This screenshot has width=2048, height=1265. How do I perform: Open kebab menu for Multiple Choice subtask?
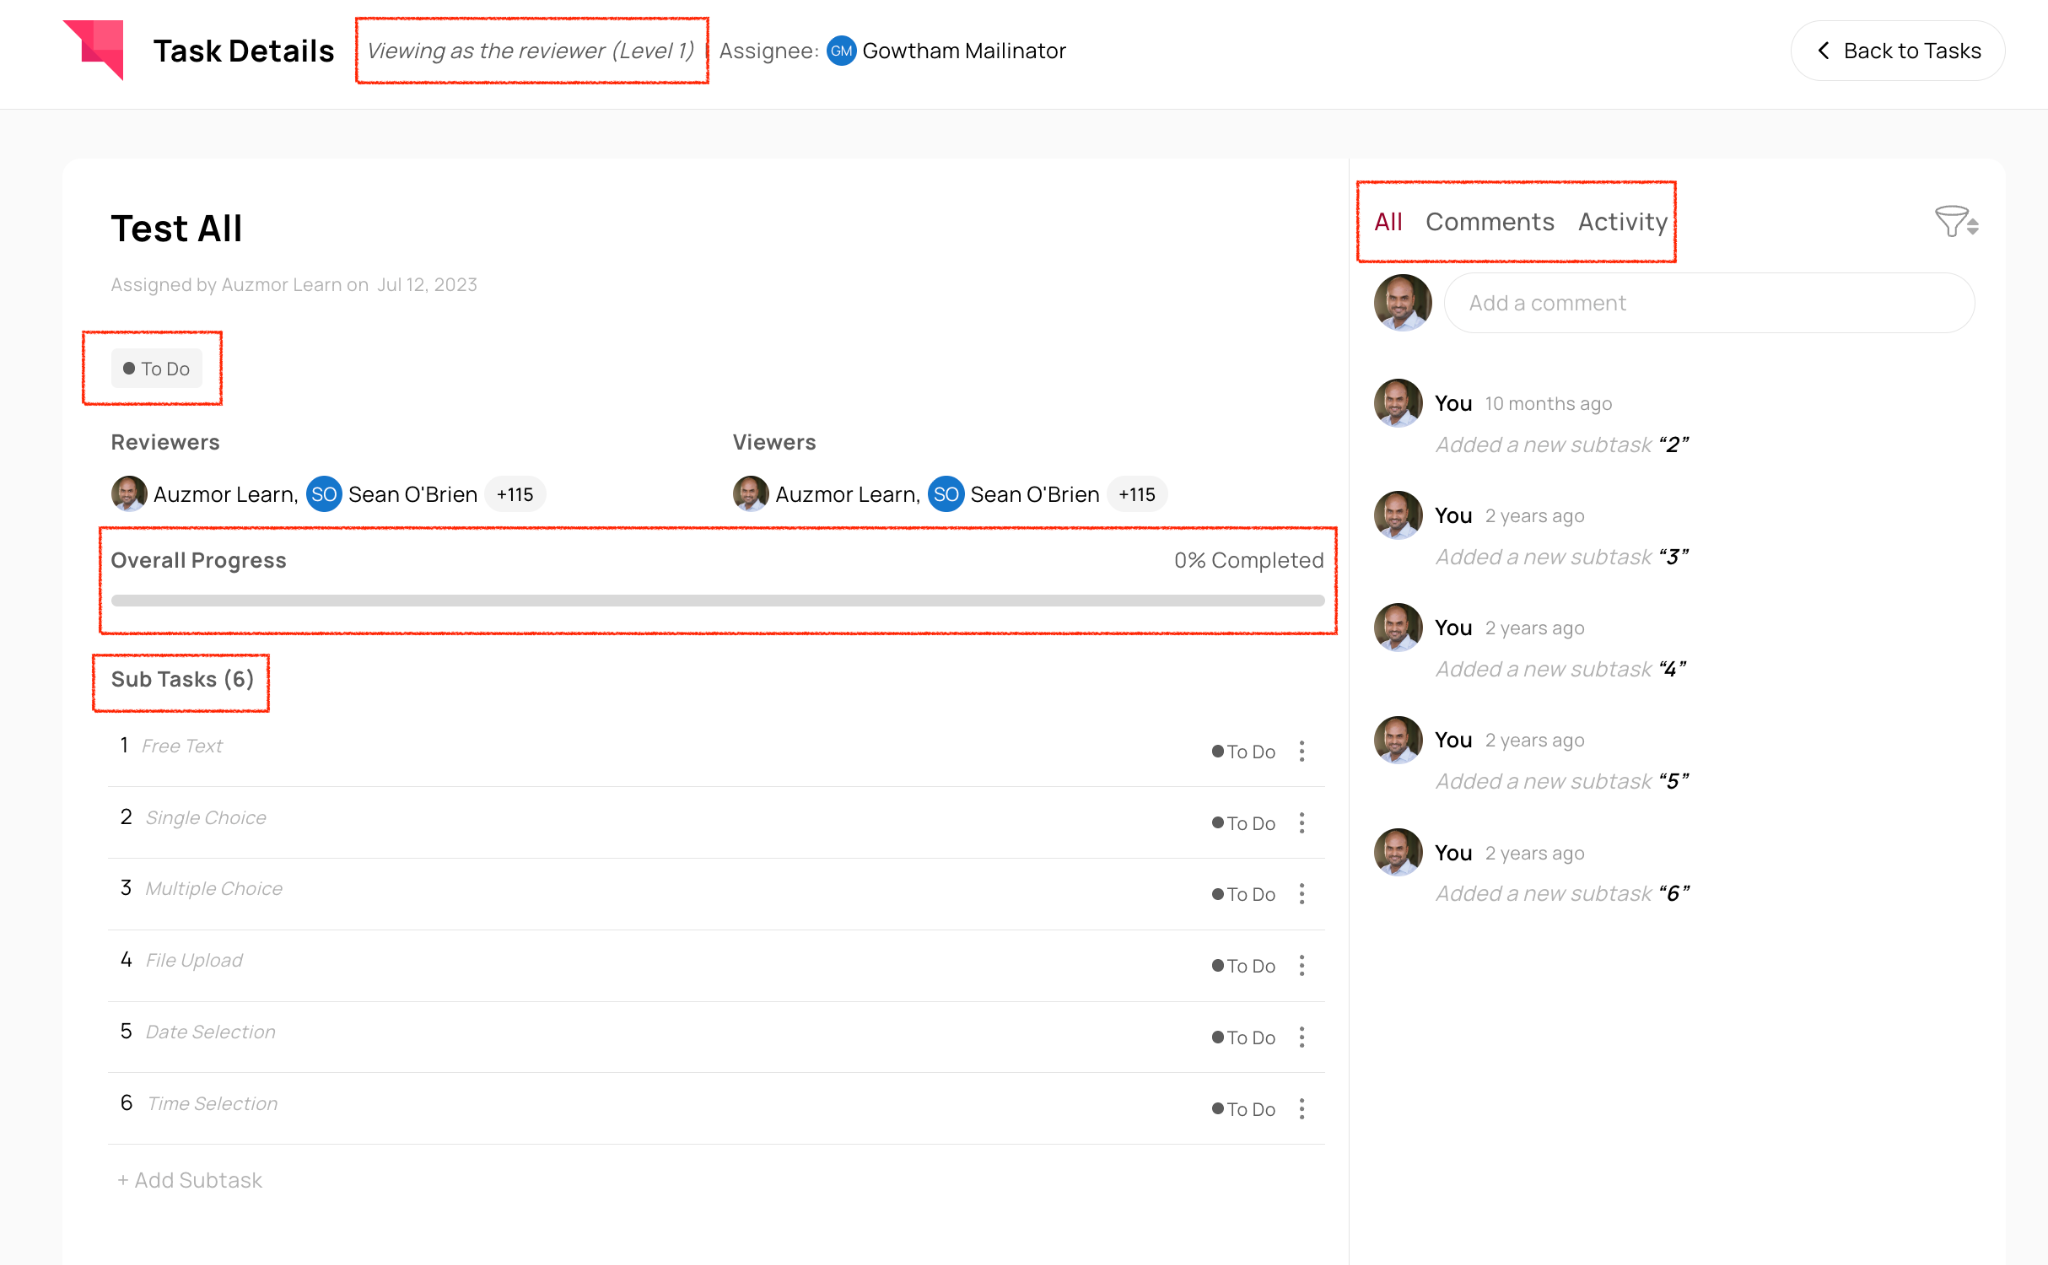[1301, 894]
